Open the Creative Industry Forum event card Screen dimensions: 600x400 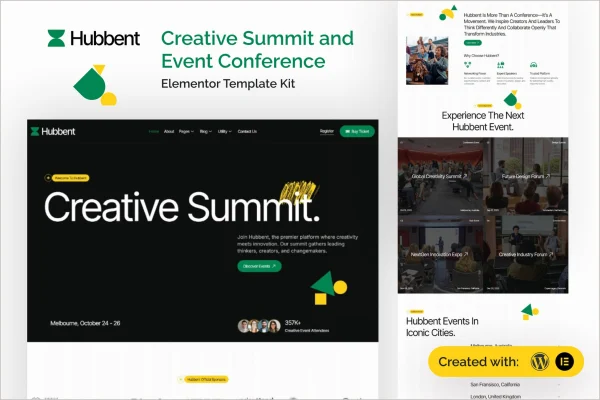[526, 254]
